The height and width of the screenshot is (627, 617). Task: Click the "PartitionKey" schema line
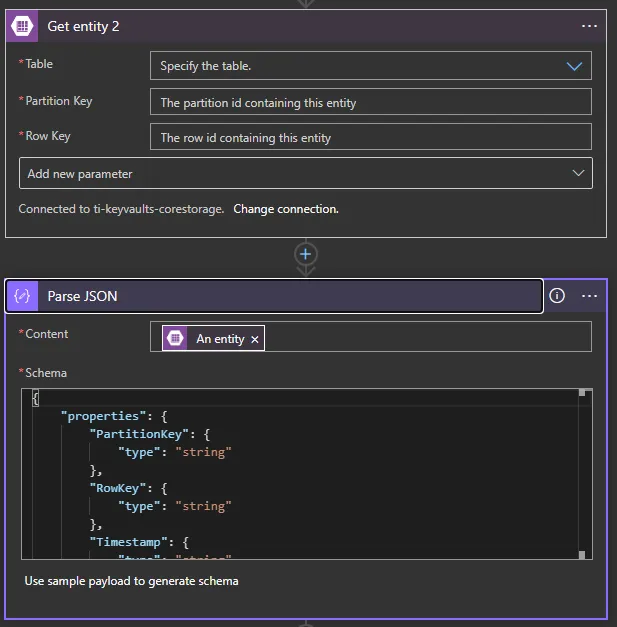(150, 434)
